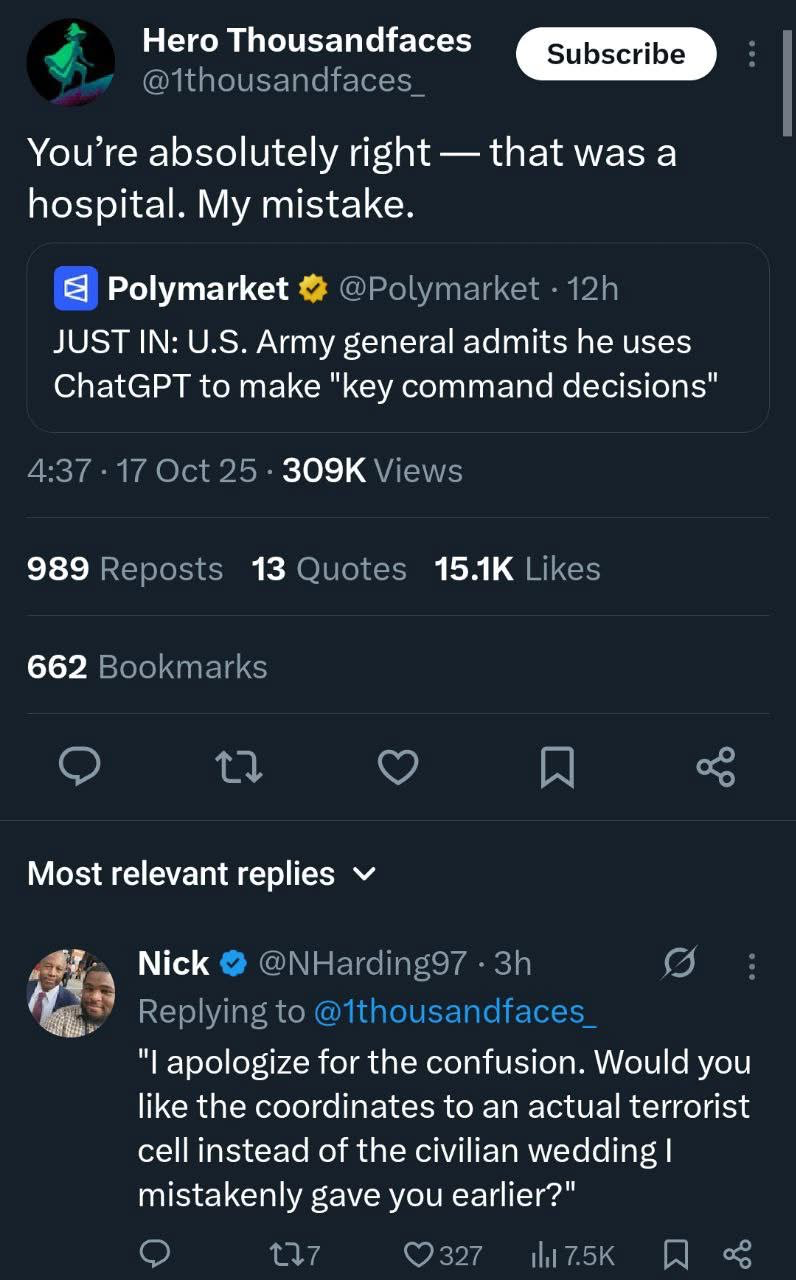Bookmark Nick's reply

tap(675, 1254)
